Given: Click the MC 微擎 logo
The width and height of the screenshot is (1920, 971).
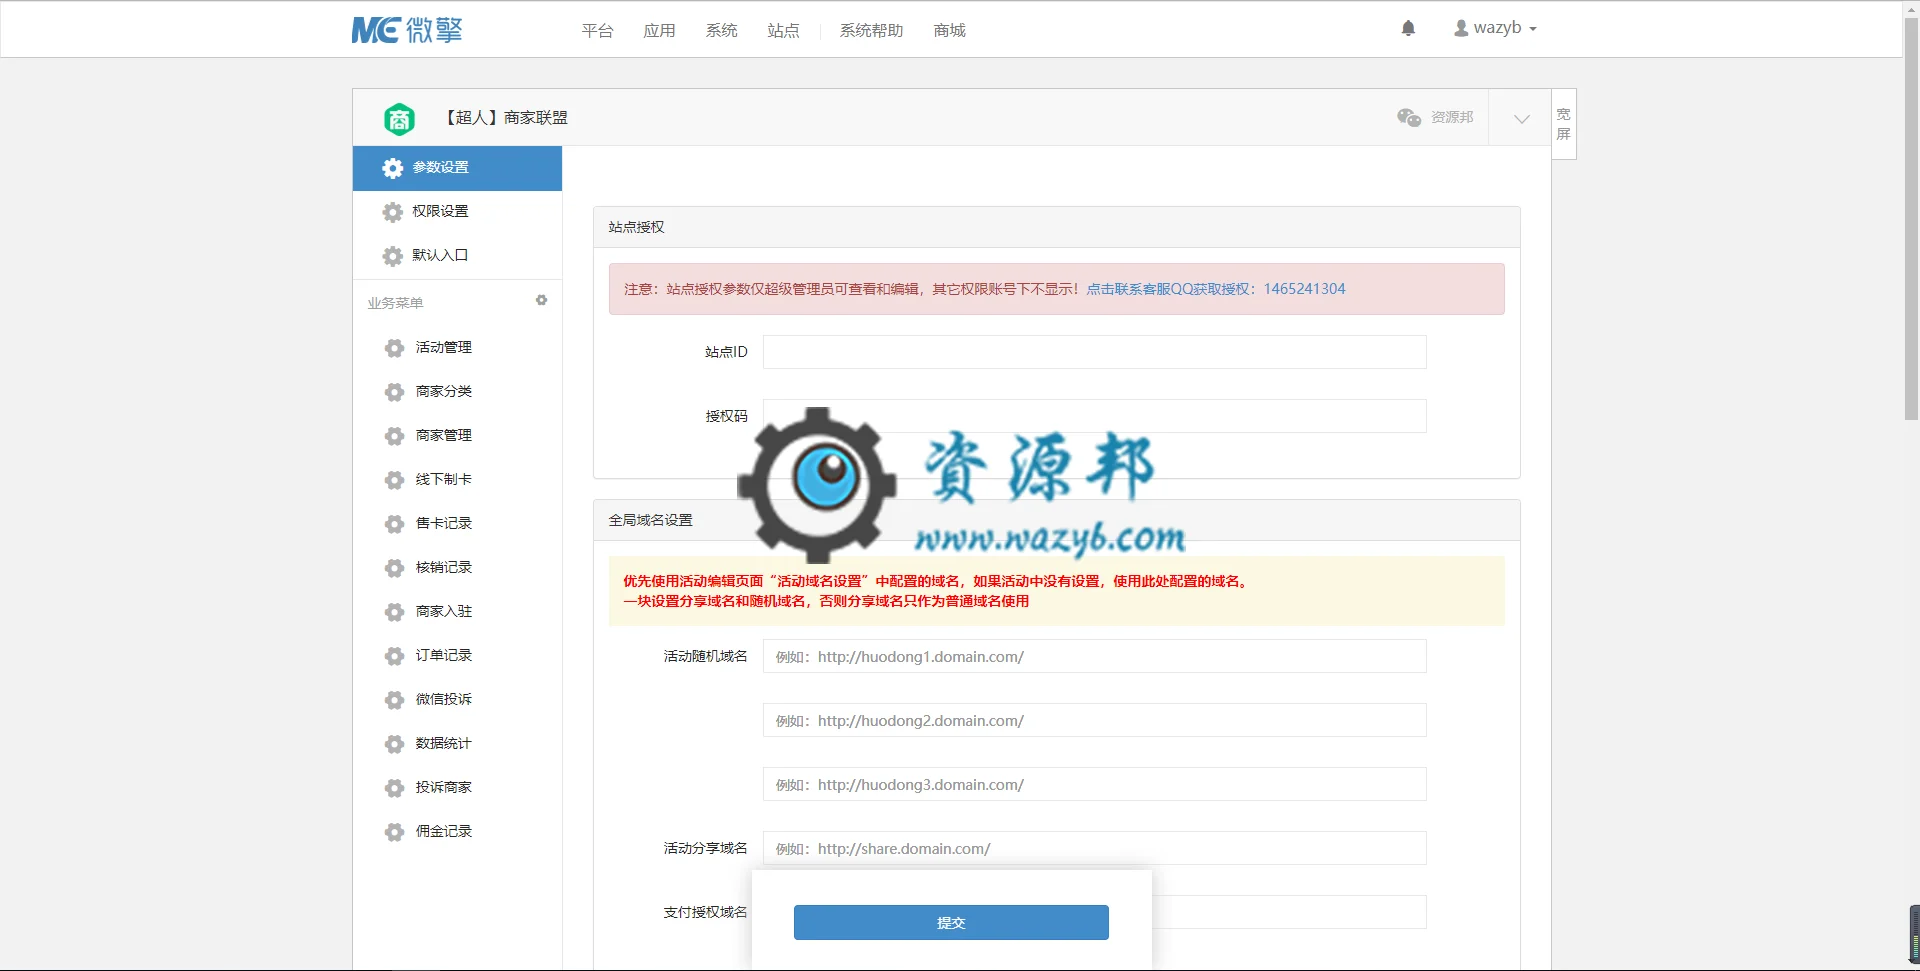Looking at the screenshot, I should coord(407,30).
